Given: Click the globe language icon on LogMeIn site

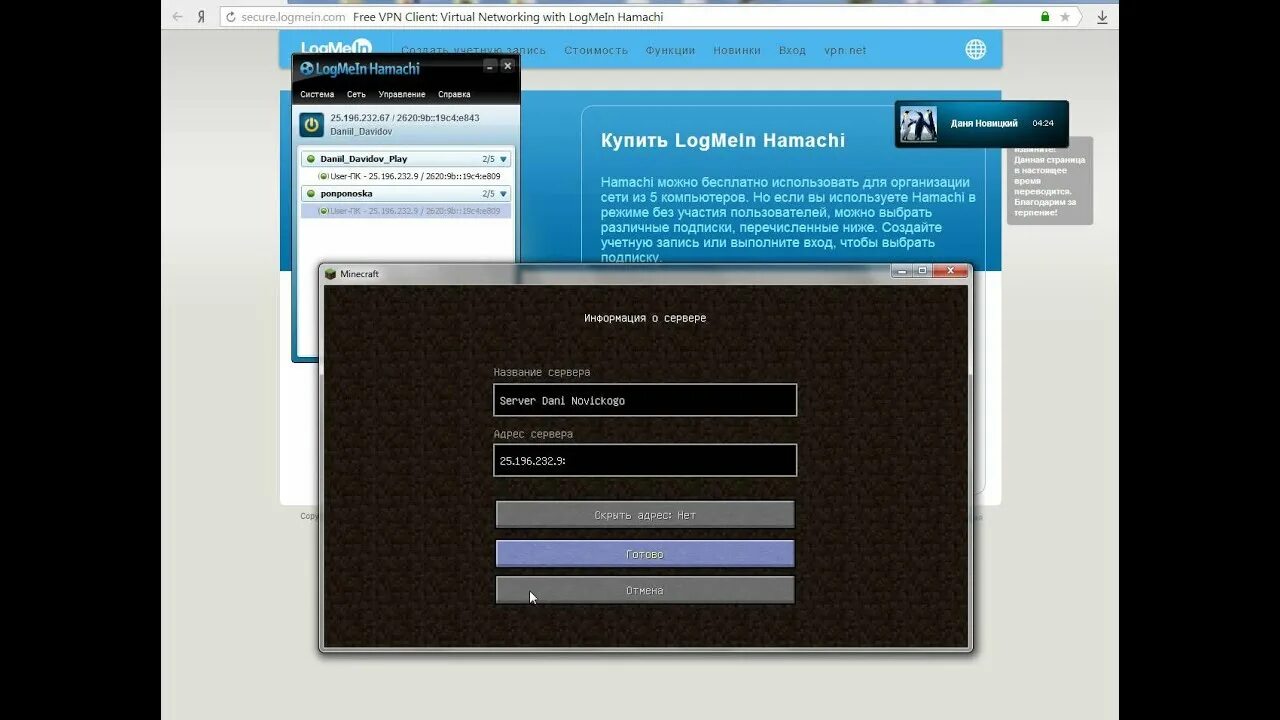Looking at the screenshot, I should 976,49.
